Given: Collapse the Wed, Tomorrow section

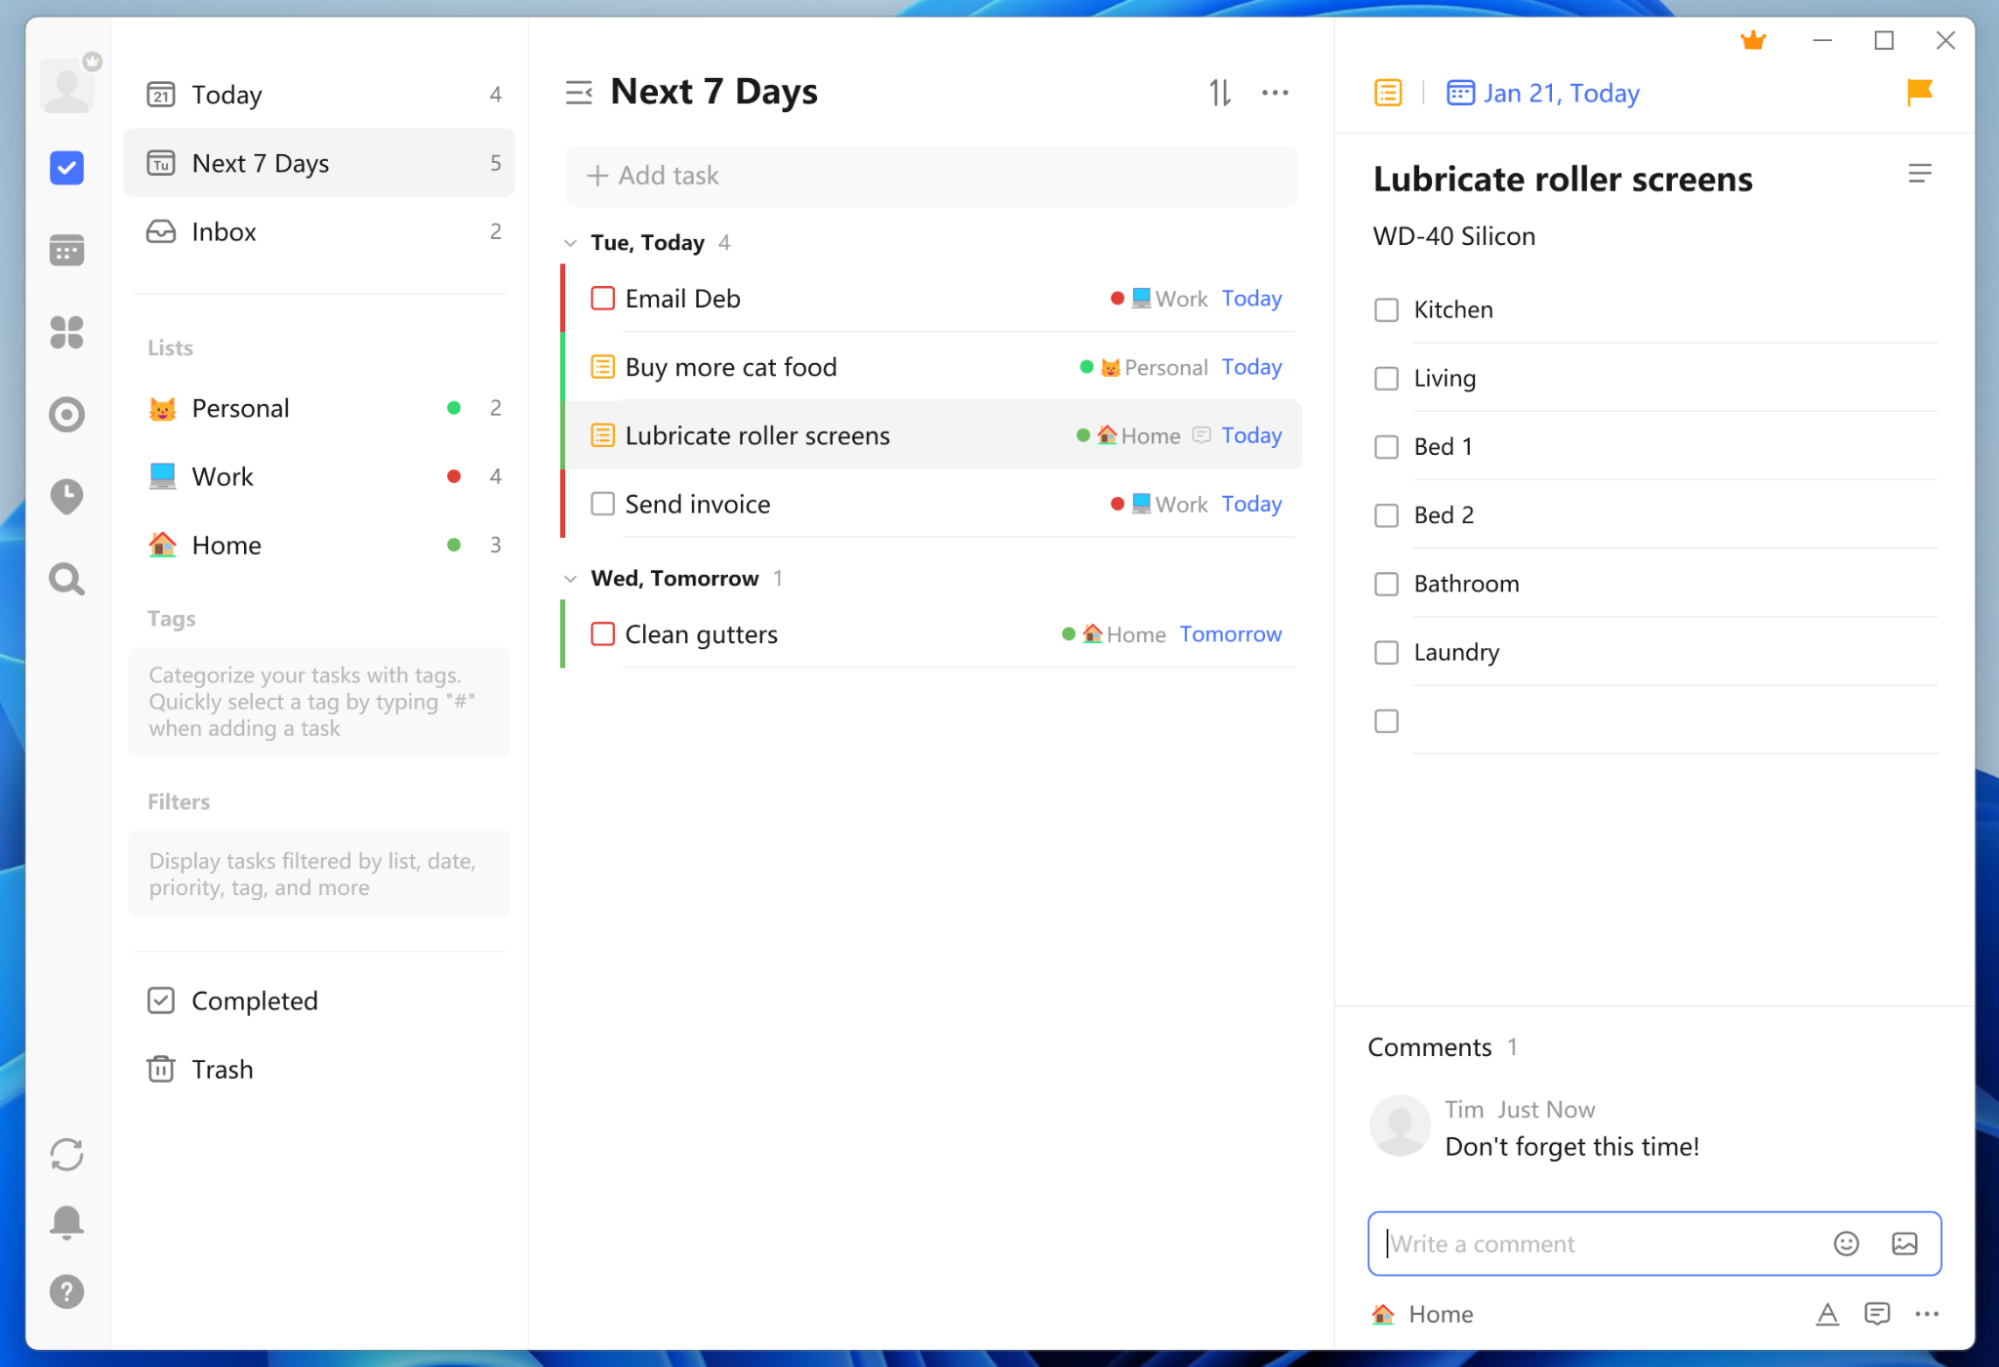Looking at the screenshot, I should click(570, 578).
